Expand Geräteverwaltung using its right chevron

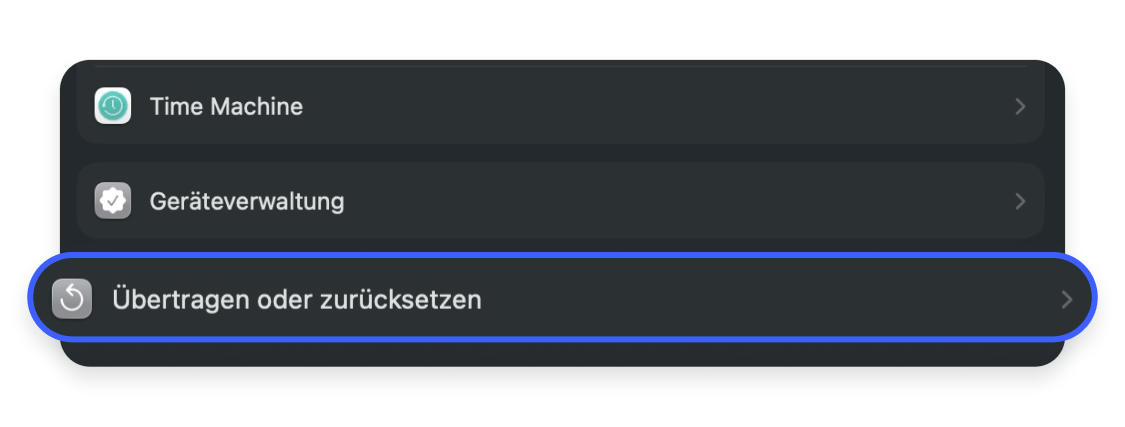point(1020,201)
